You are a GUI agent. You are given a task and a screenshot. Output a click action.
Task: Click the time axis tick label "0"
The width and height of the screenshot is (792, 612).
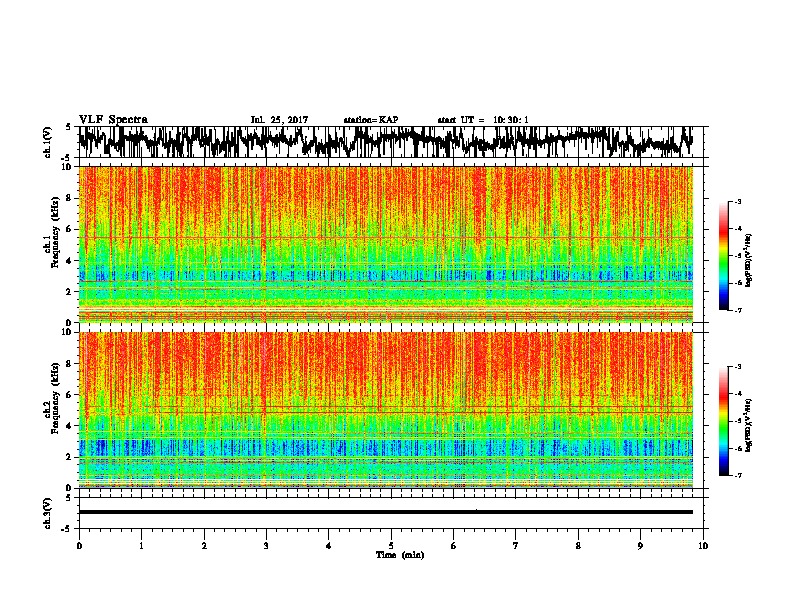79,546
